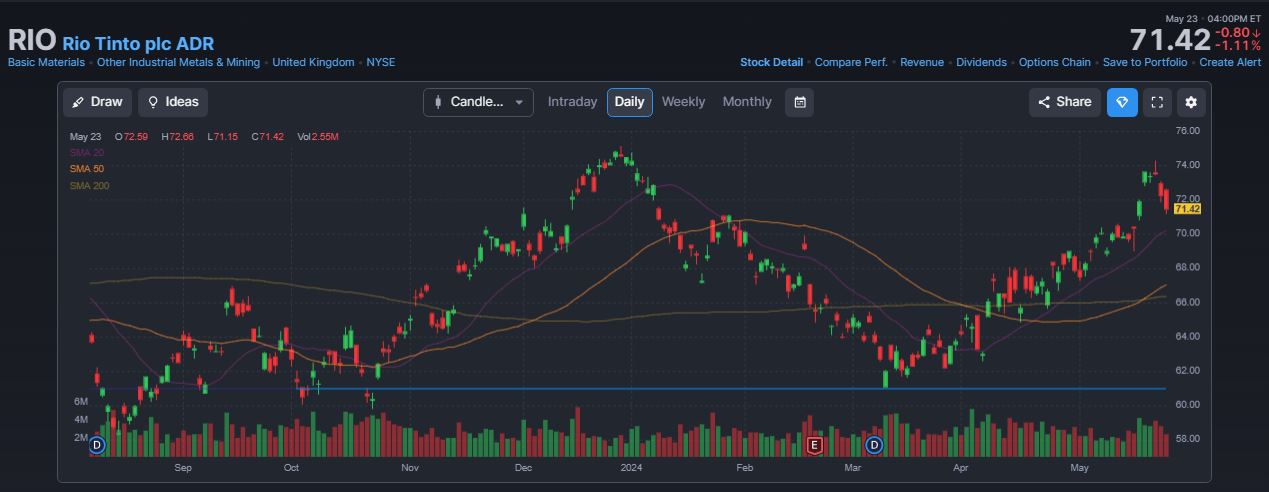Click the 71.42 last price quote
1269x492 pixels.
(1170, 40)
